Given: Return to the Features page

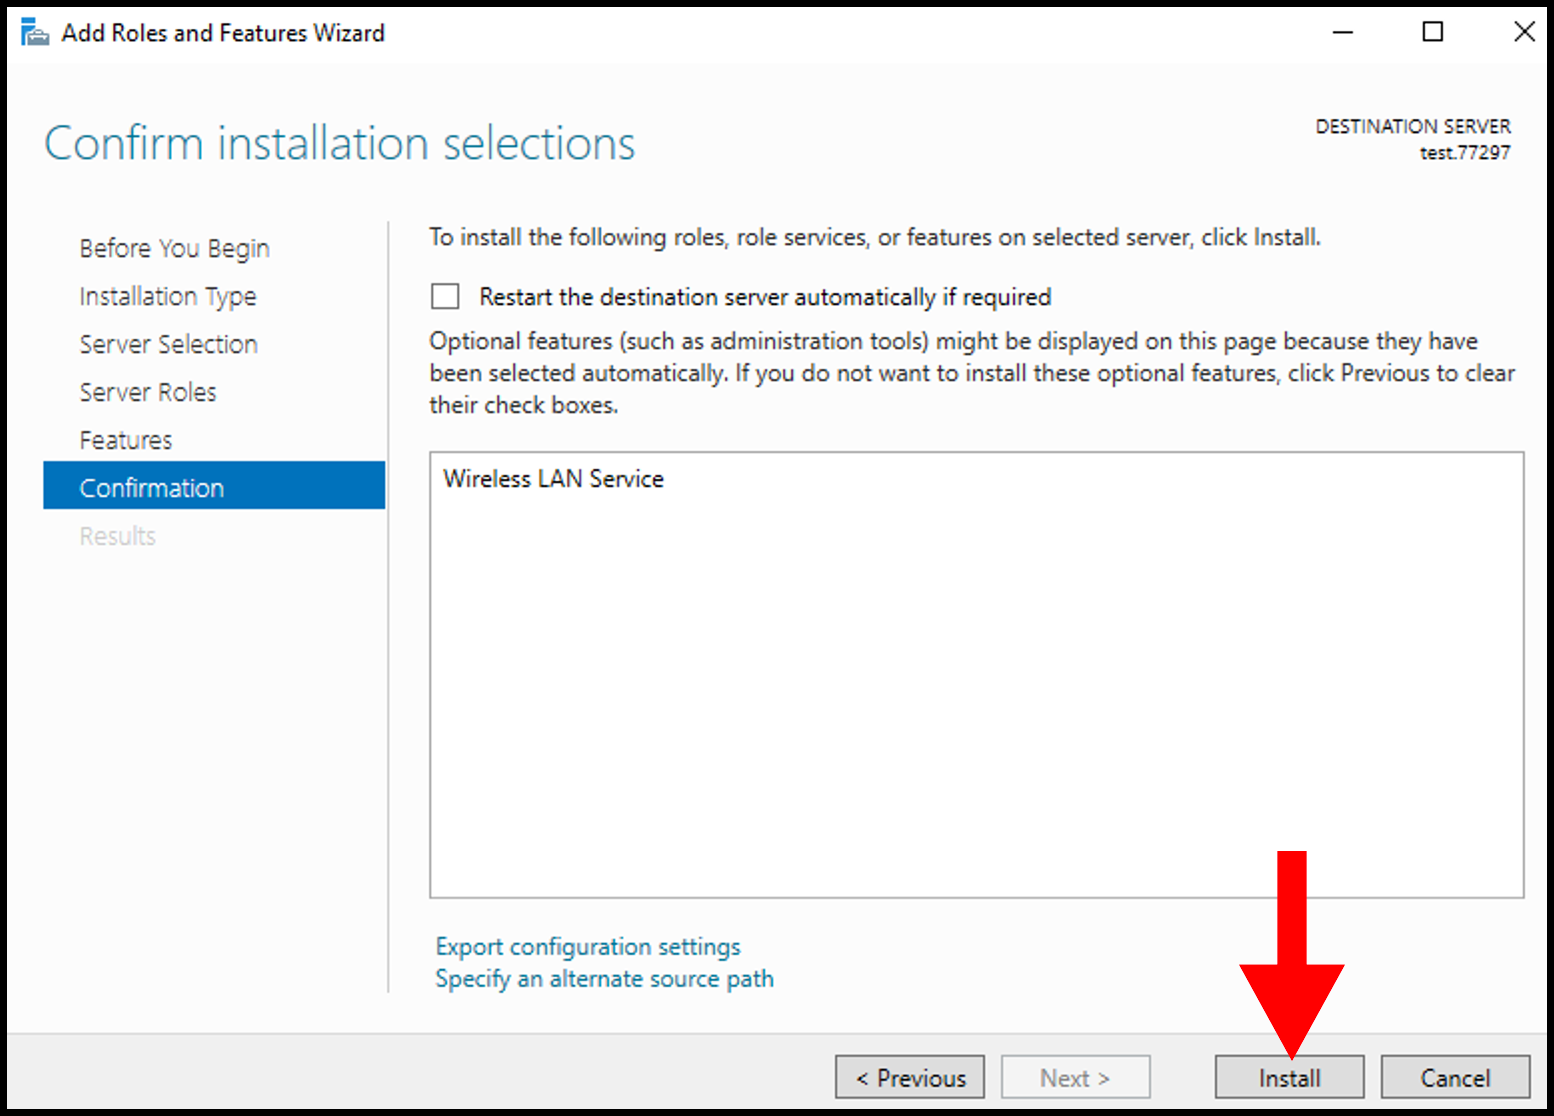Looking at the screenshot, I should click(126, 440).
